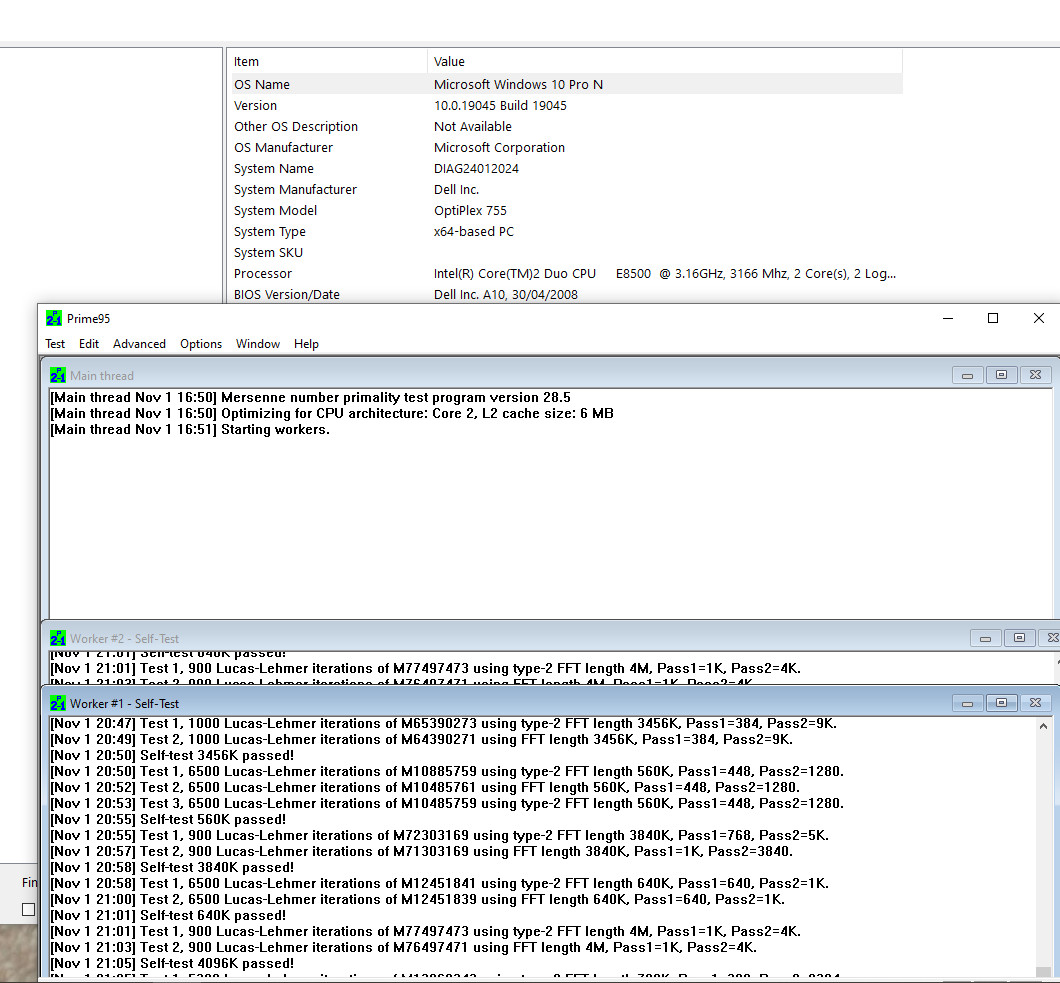
Task: Click the Worker #2 Self-Test window icon
Action: pyautogui.click(x=58, y=638)
